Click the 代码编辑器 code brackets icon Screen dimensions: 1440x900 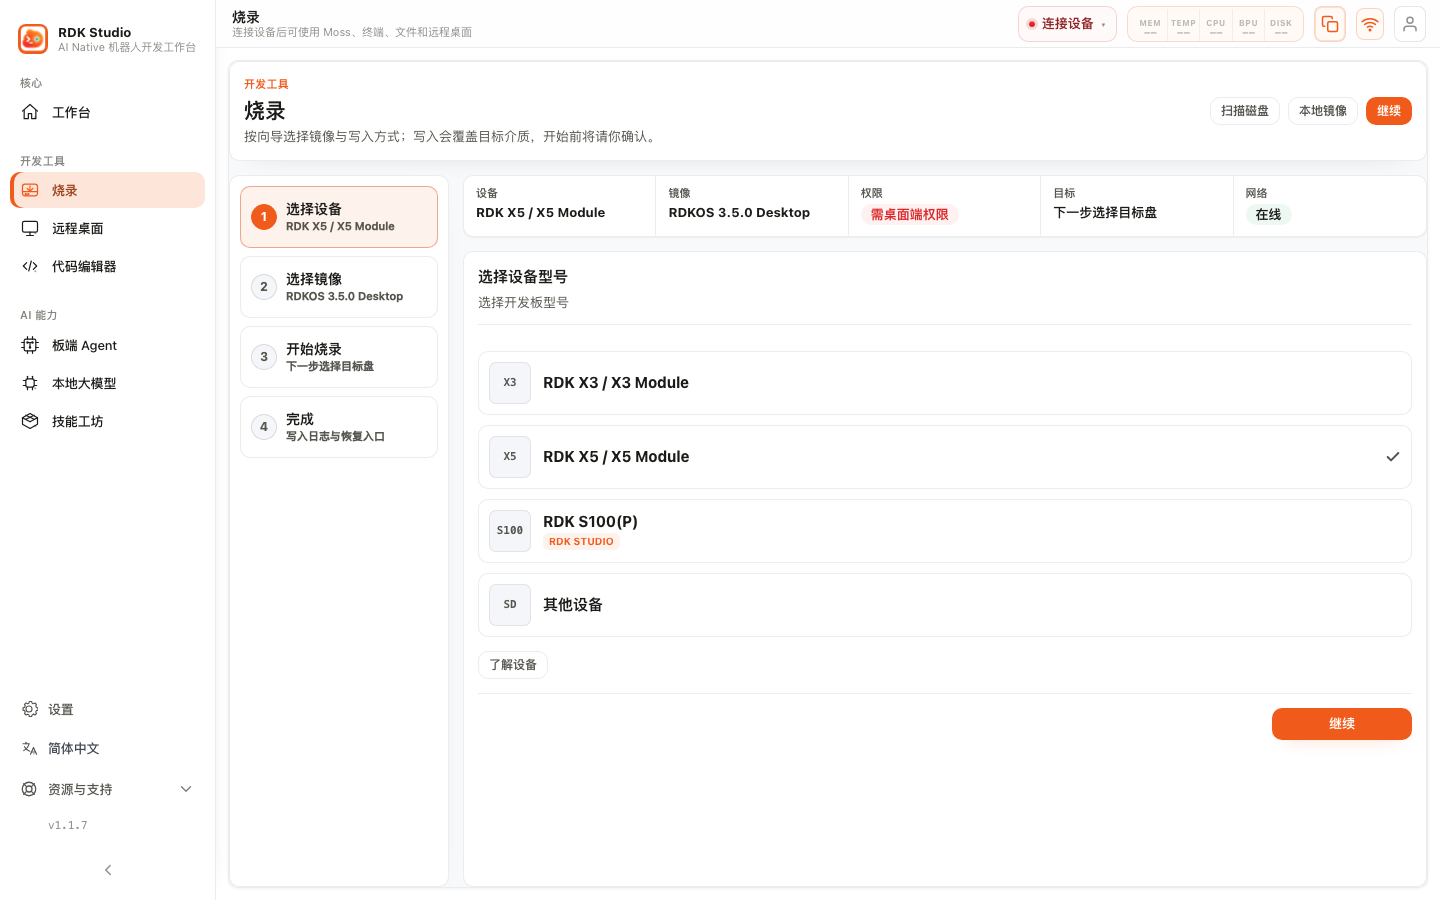[30, 266]
